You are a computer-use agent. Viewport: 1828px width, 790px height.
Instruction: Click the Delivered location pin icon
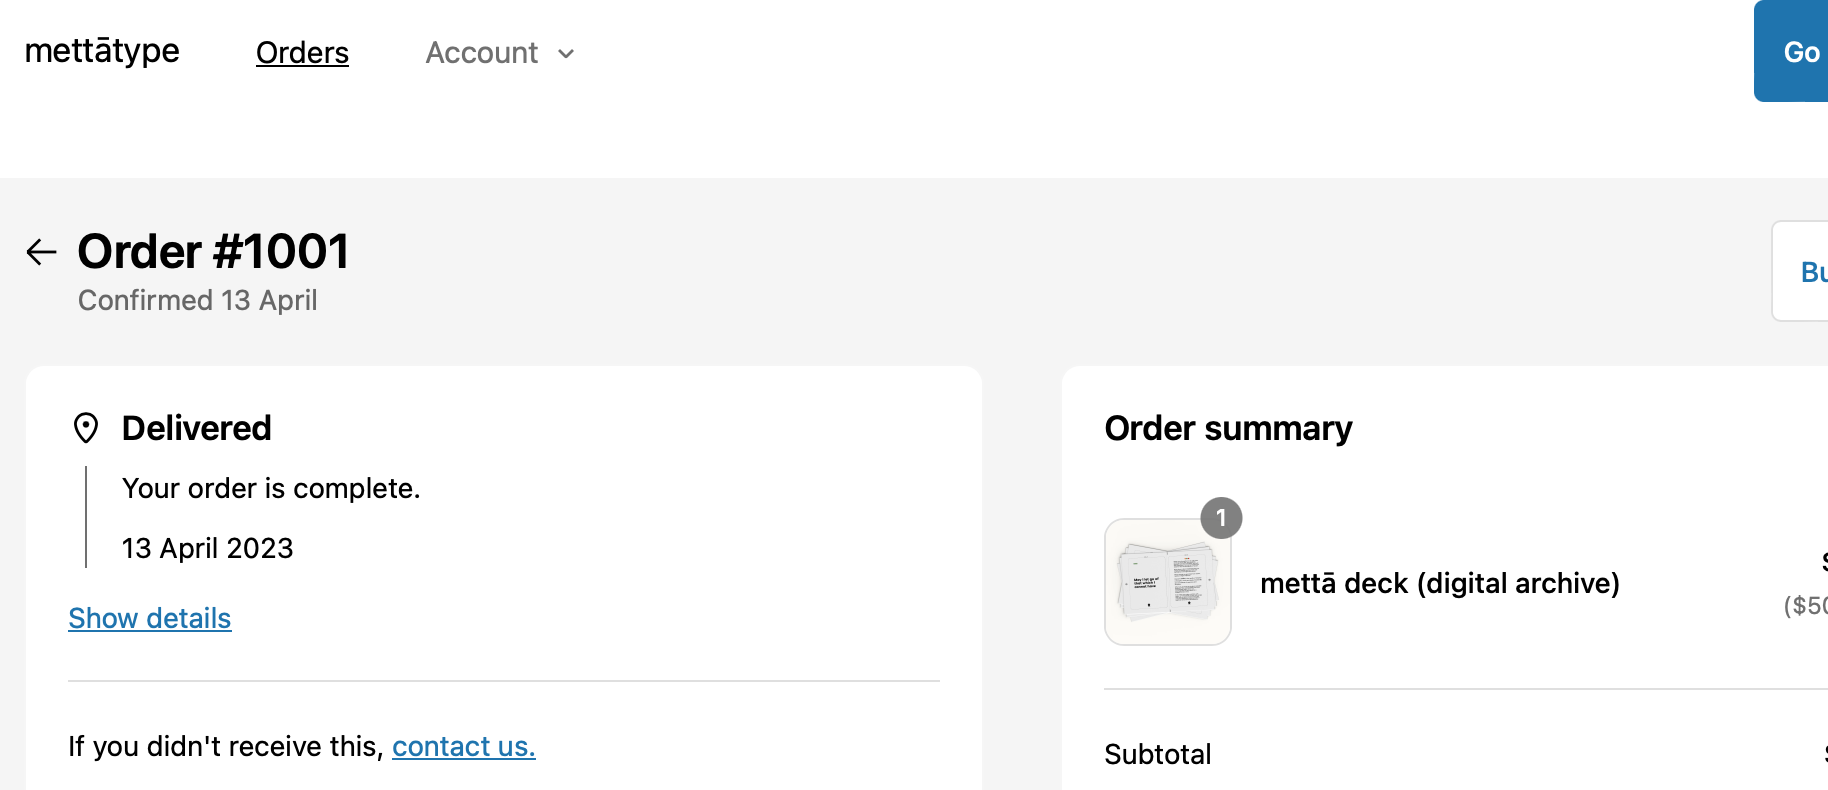[86, 428]
